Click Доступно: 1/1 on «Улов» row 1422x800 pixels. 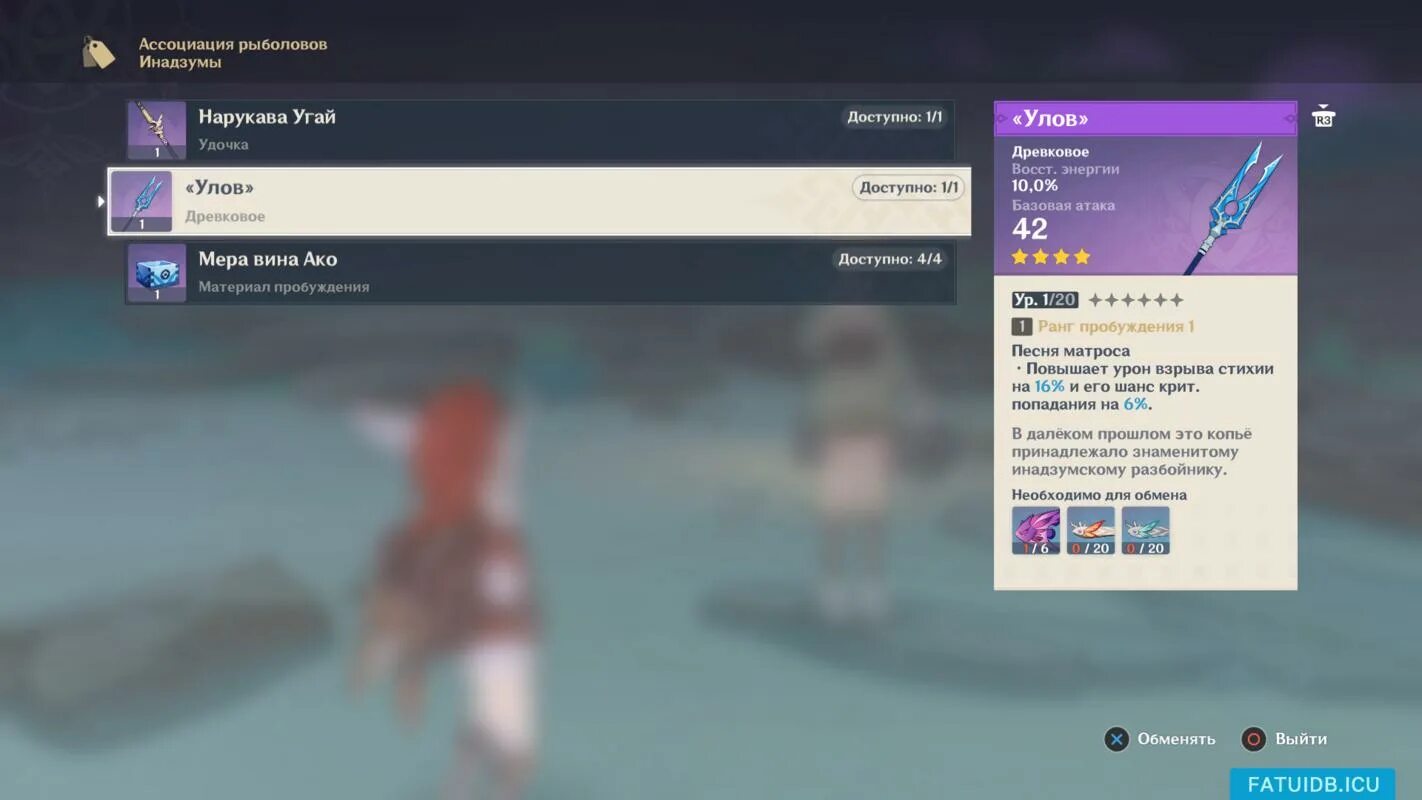point(909,188)
